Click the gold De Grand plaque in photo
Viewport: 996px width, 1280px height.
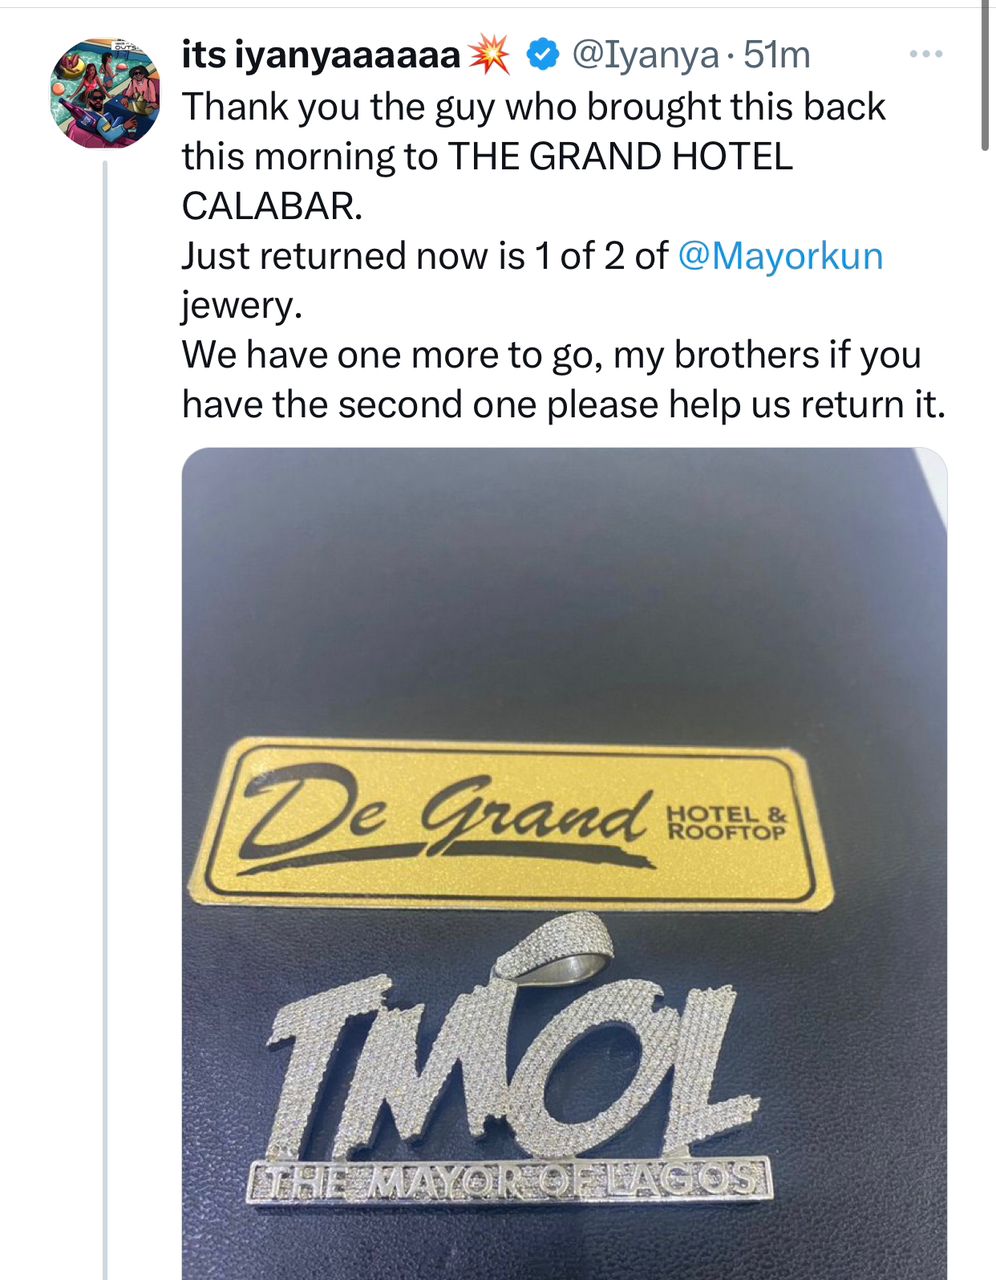pos(511,823)
